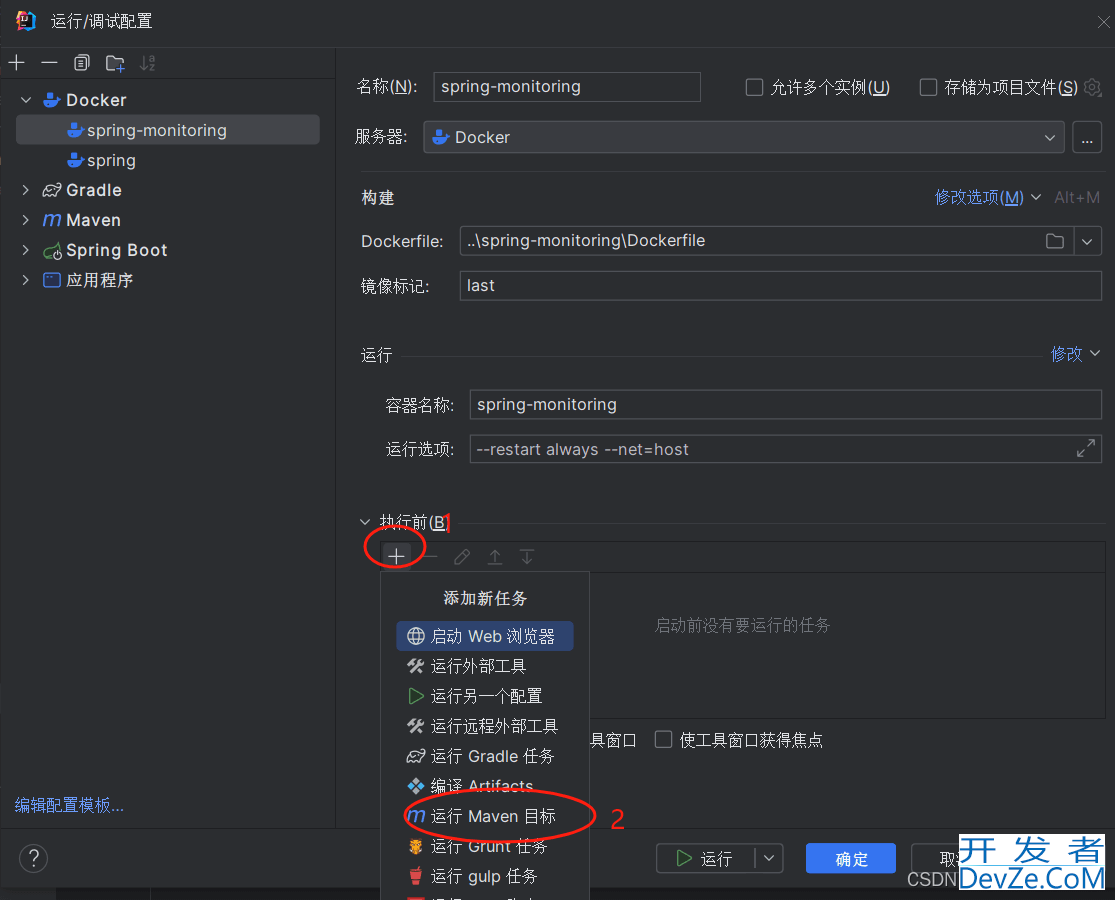Click the 容器名称 container name field
The width and height of the screenshot is (1115, 900).
click(785, 405)
